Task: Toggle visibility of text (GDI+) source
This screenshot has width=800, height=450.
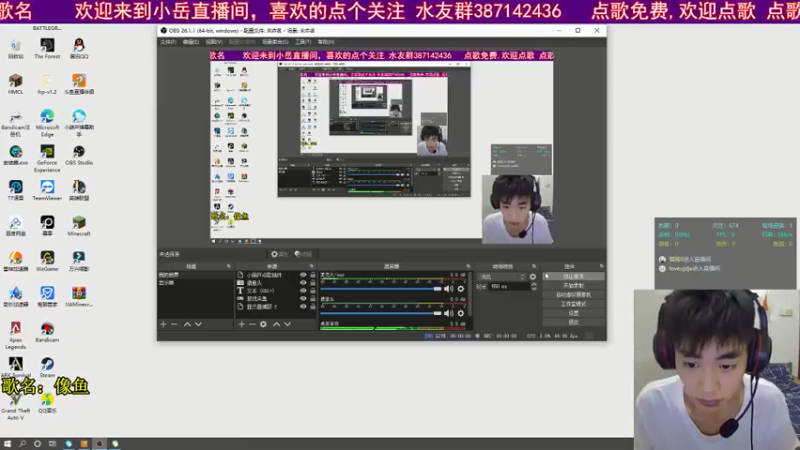Action: 303,290
